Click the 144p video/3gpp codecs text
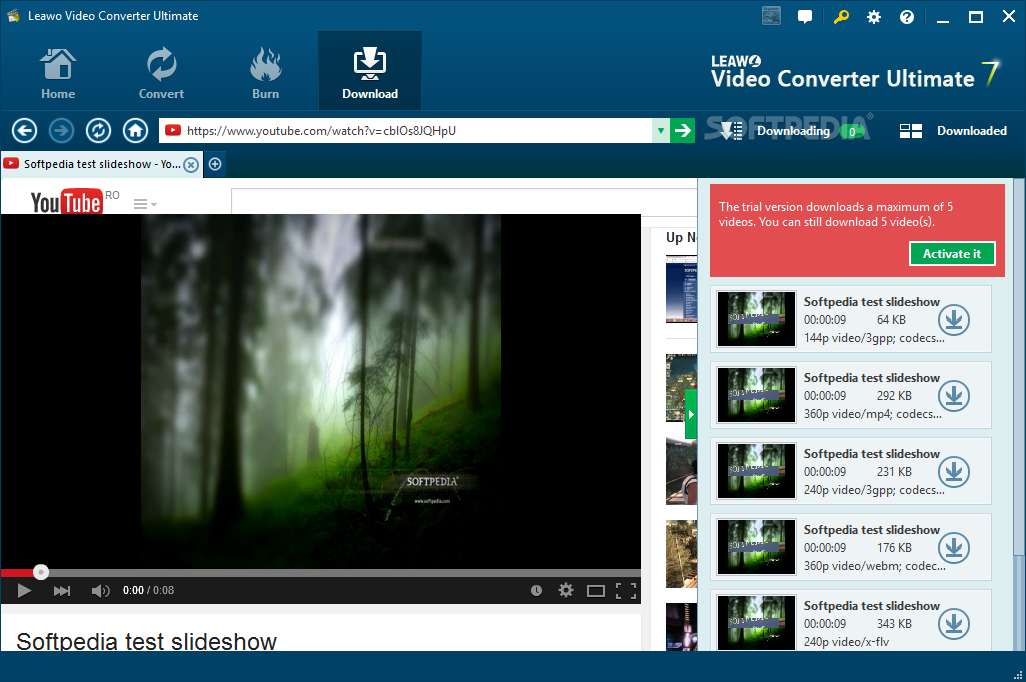The height and width of the screenshot is (682, 1026). (874, 338)
